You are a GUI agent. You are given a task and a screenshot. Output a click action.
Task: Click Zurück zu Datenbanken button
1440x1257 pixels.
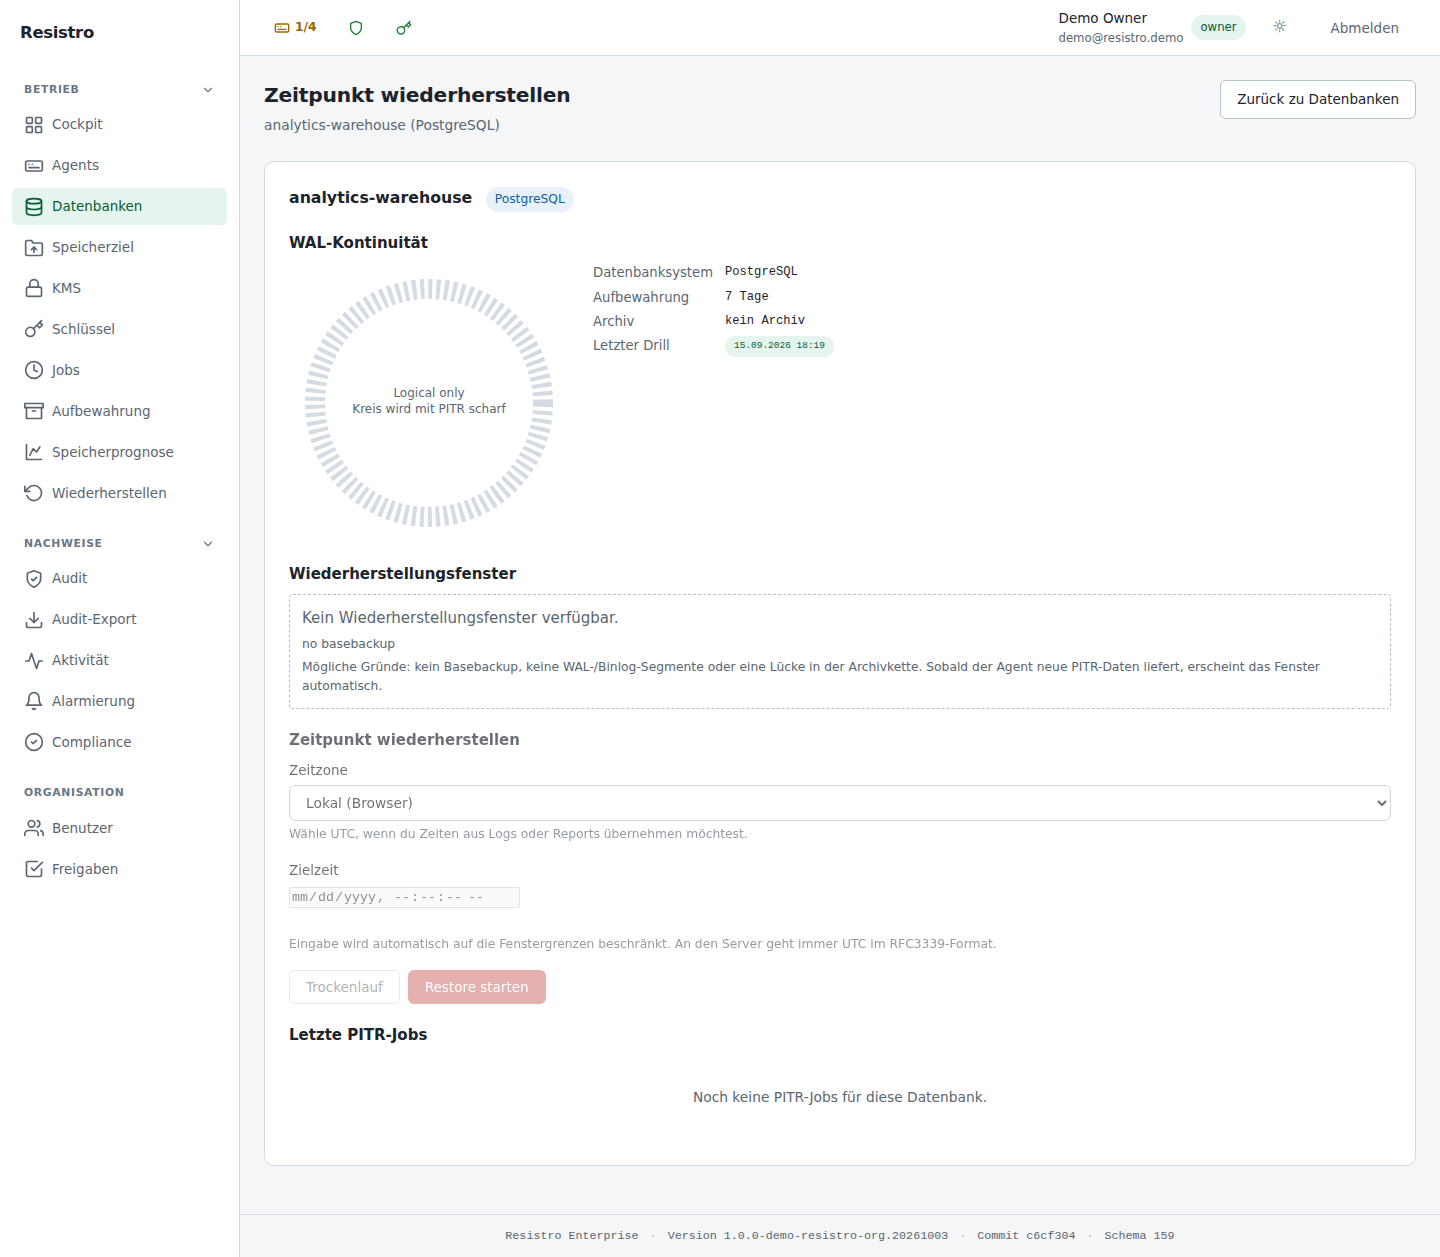click(x=1318, y=99)
